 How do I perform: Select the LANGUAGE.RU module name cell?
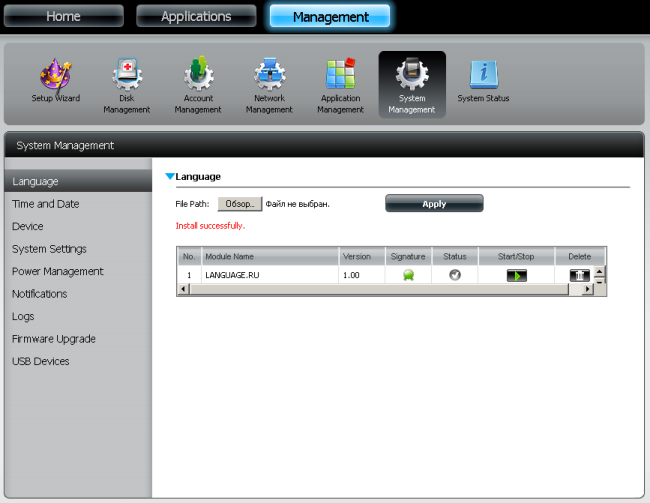(x=270, y=275)
